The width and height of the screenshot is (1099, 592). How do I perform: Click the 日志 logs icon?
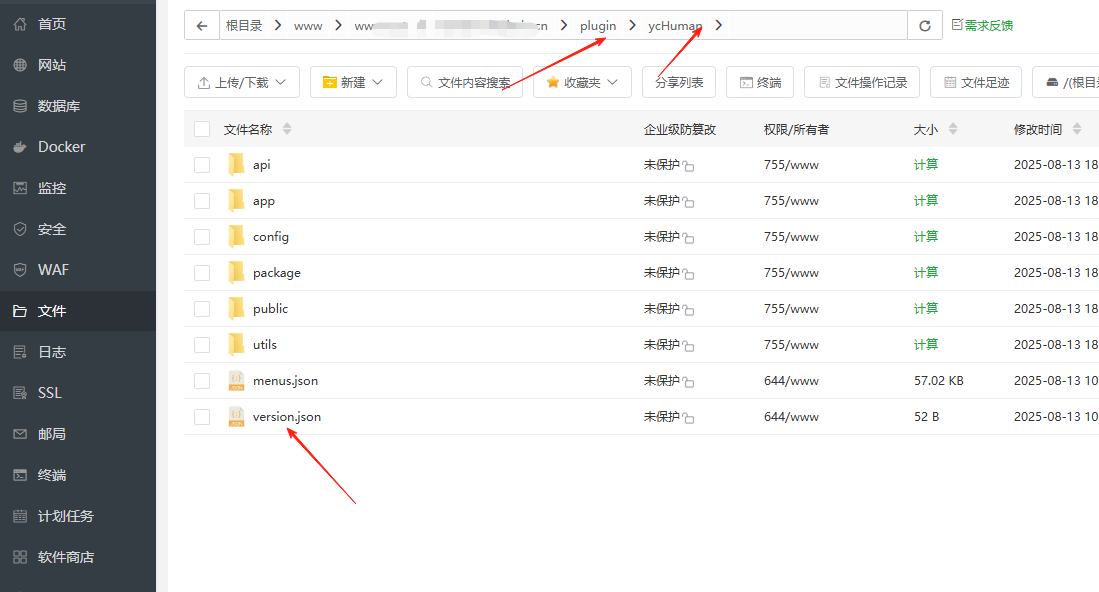[x=20, y=352]
